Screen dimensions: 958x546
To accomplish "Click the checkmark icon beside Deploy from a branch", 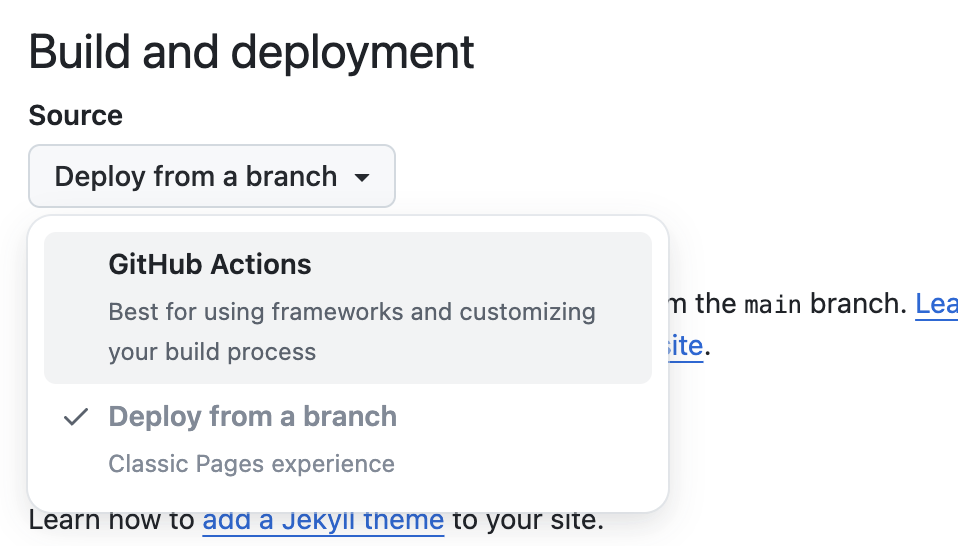I will 75,418.
